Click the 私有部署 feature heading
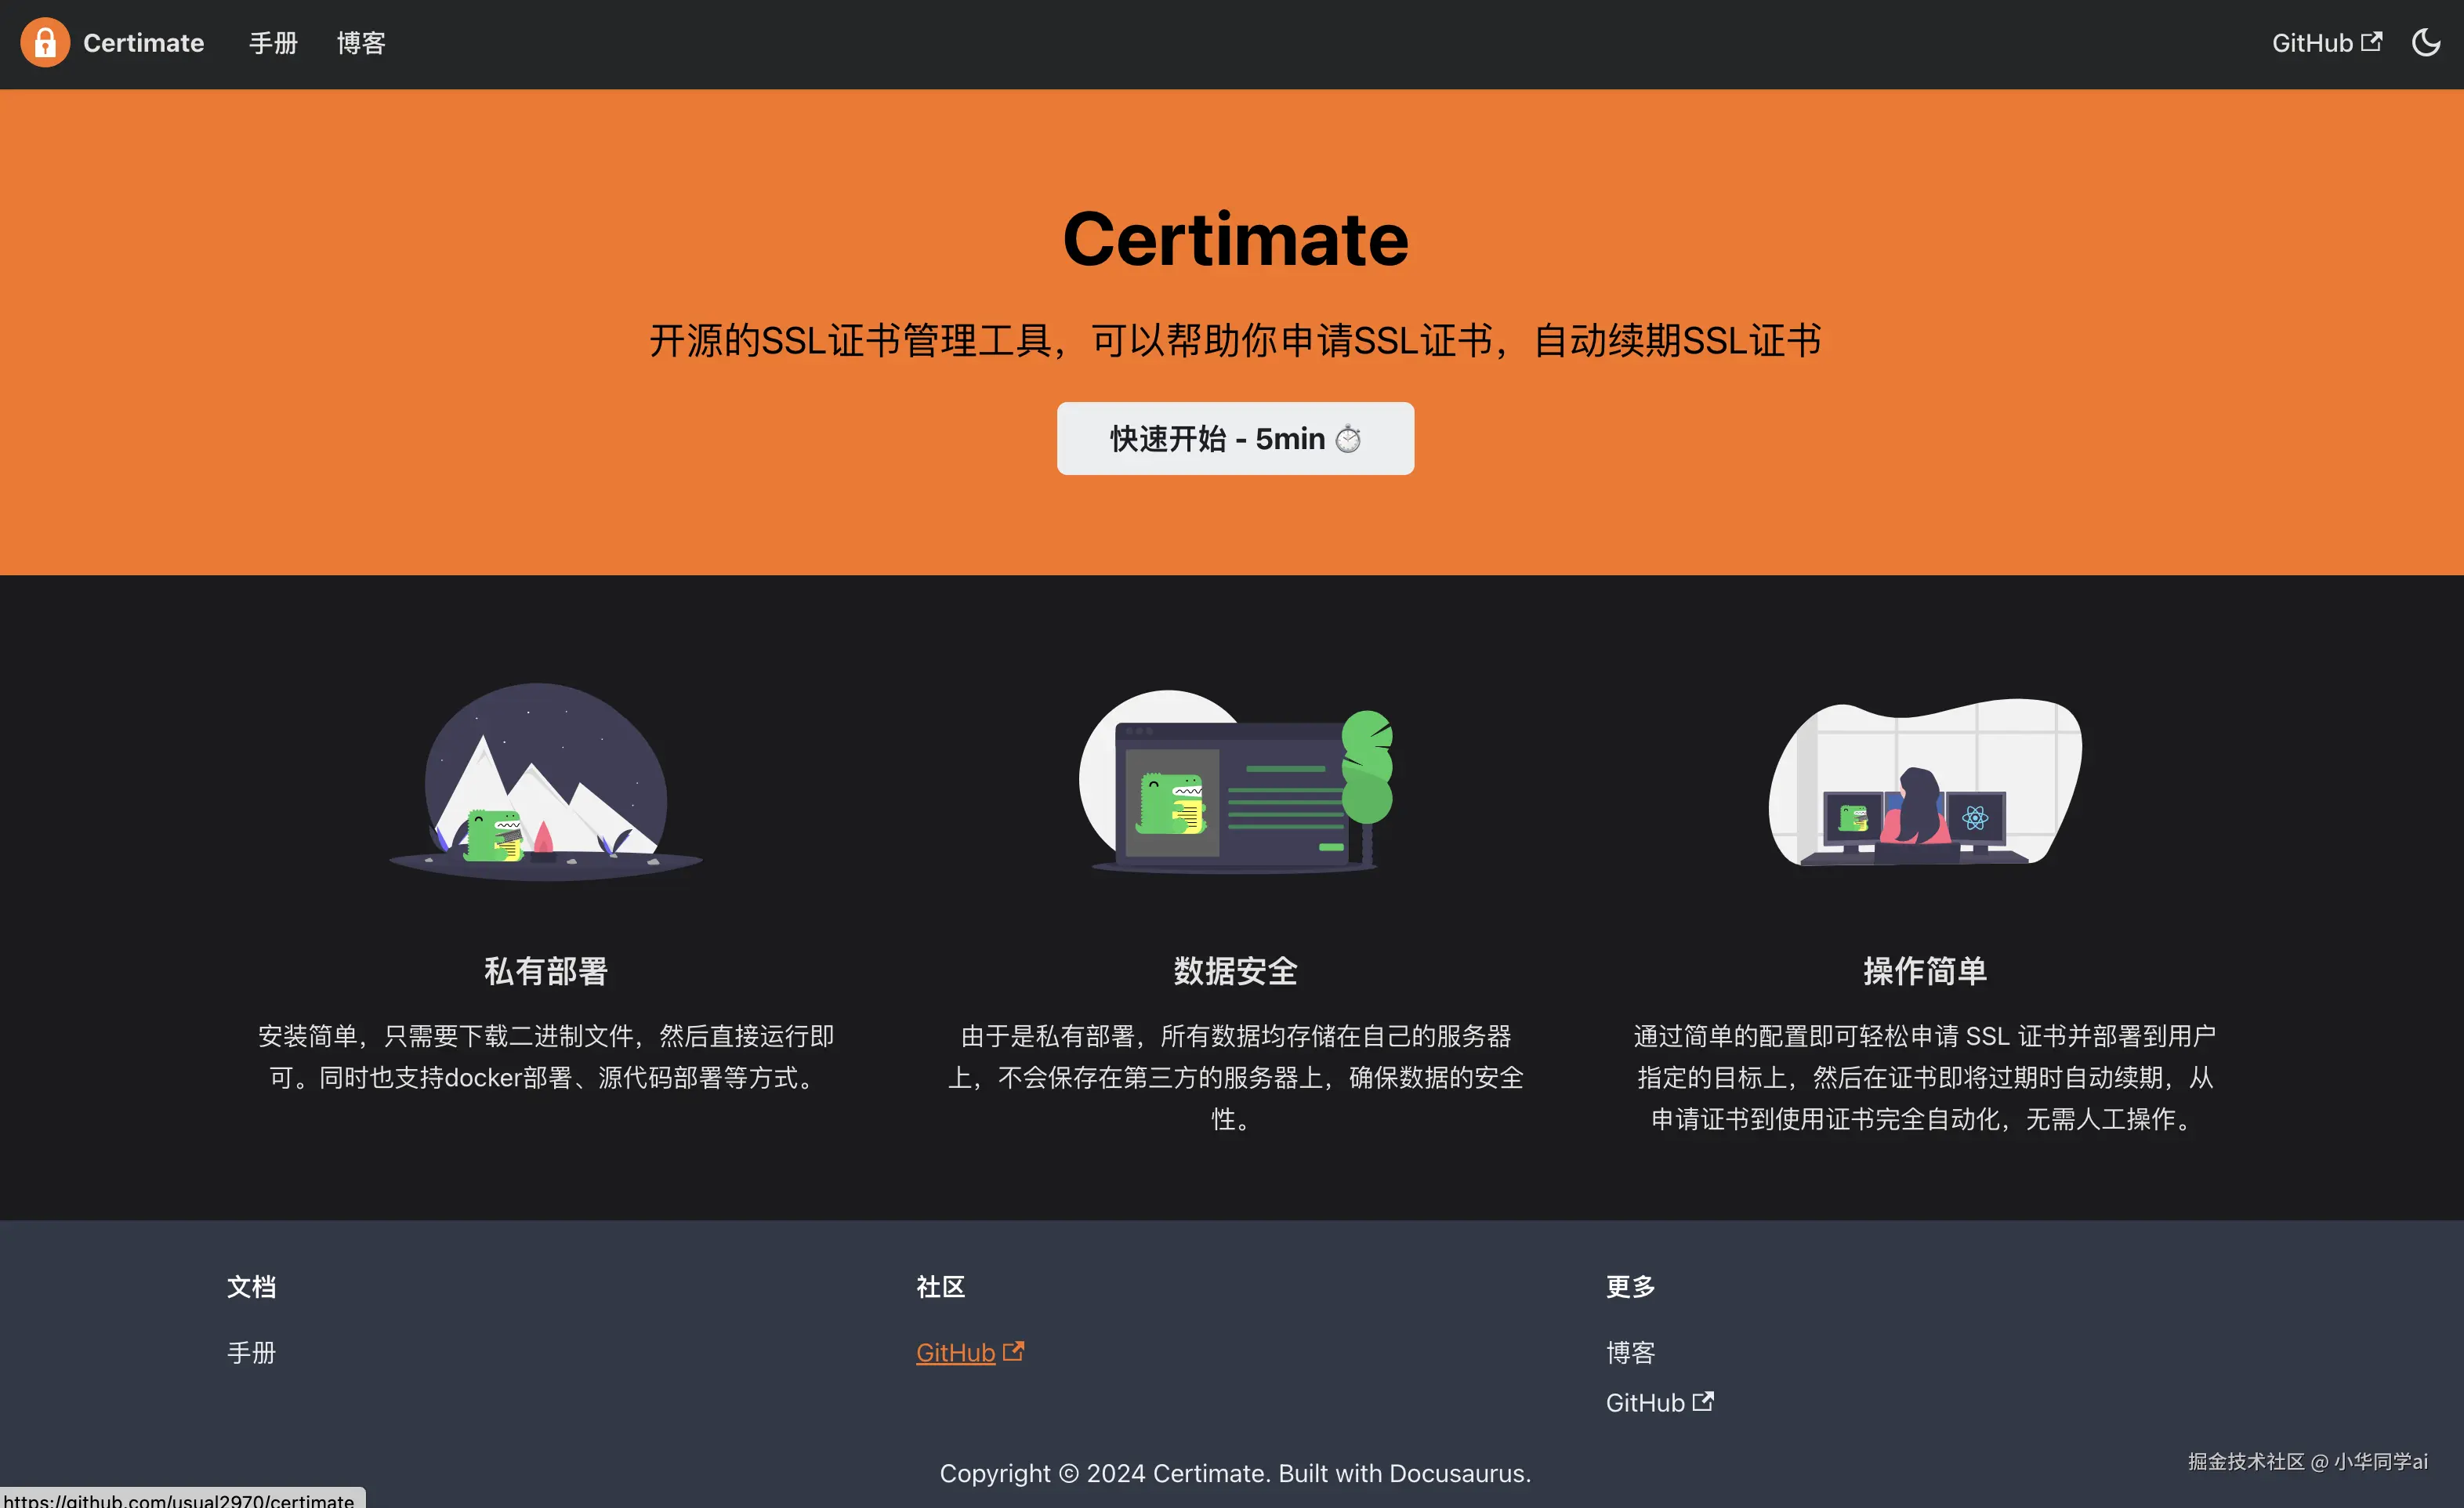 [546, 970]
